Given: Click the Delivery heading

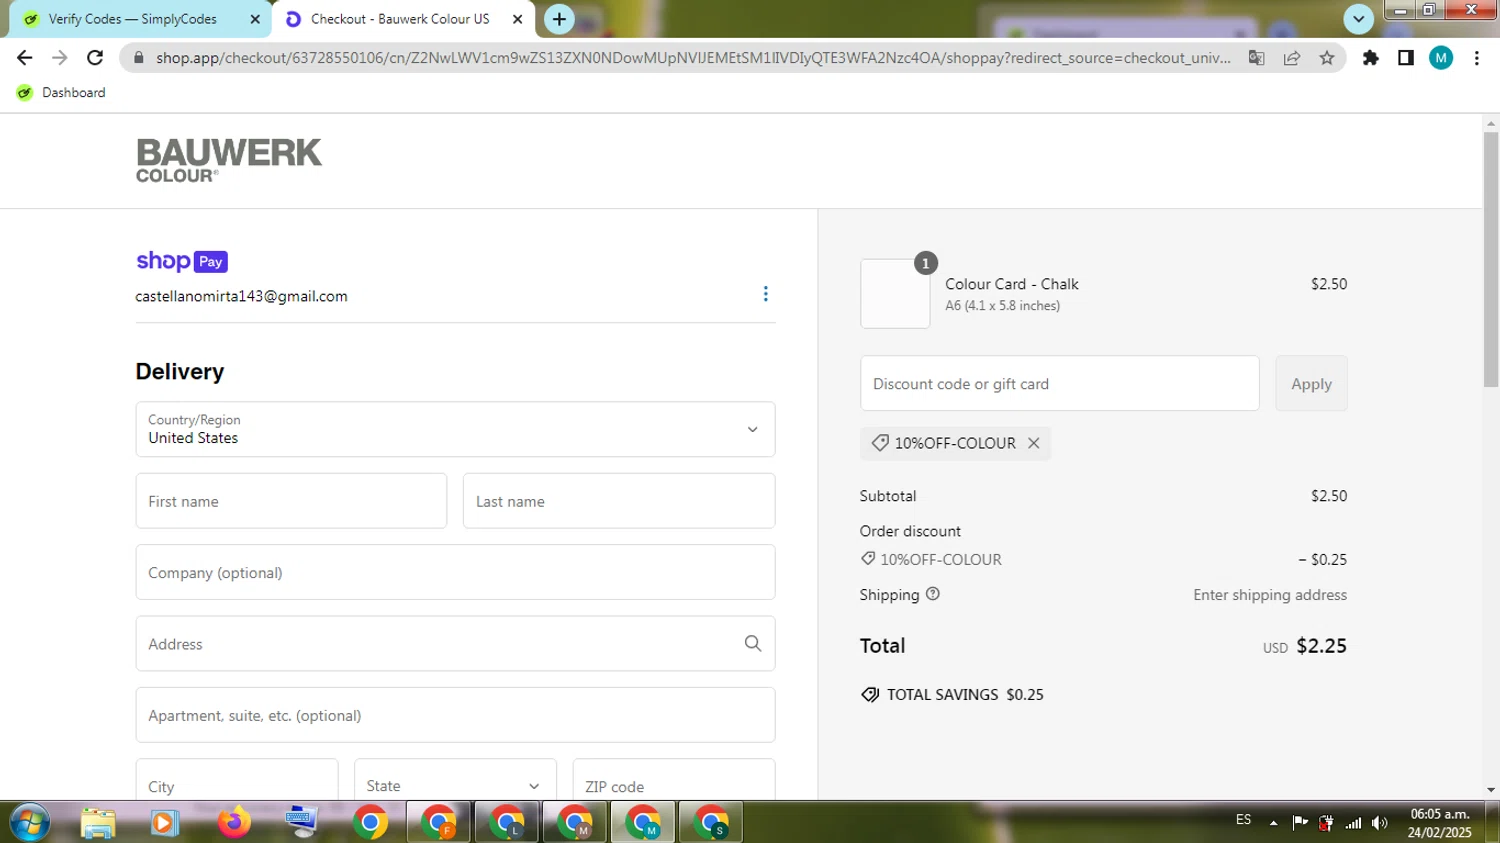Looking at the screenshot, I should click(x=180, y=372).
